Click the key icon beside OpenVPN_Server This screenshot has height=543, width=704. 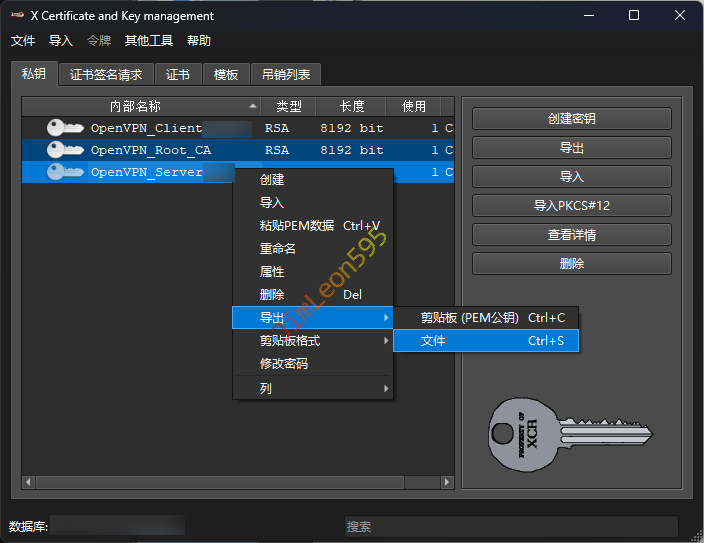click(x=65, y=172)
